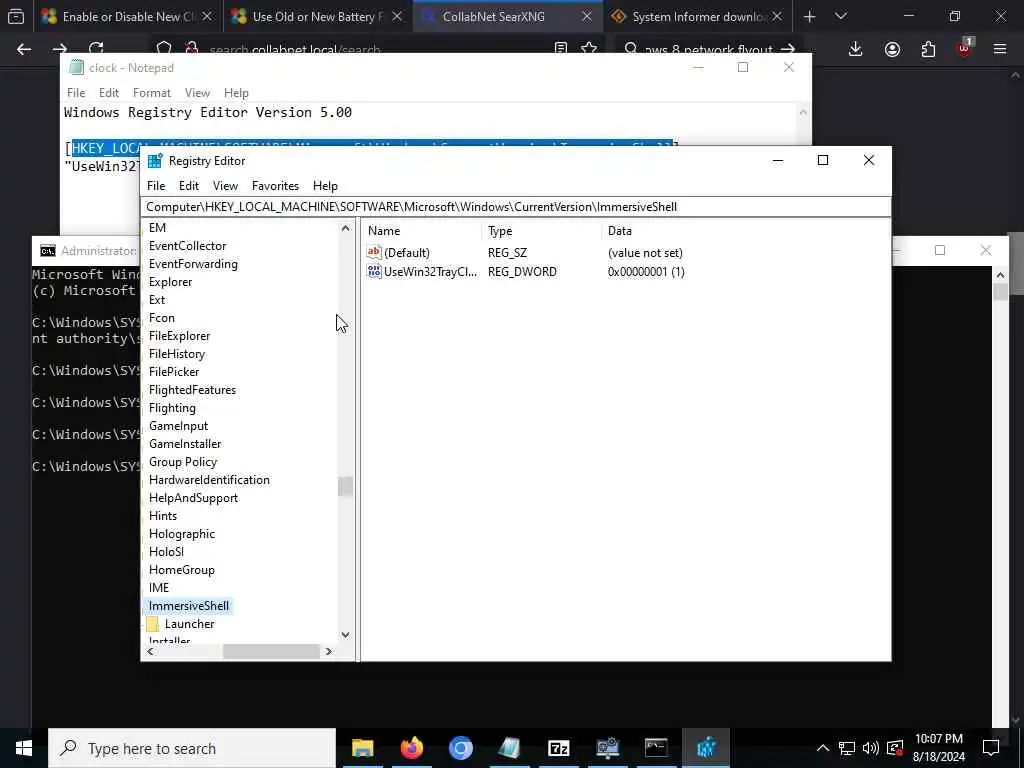Switch to CollabNet SearXNG tab
The height and width of the screenshot is (768, 1024).
508,17
